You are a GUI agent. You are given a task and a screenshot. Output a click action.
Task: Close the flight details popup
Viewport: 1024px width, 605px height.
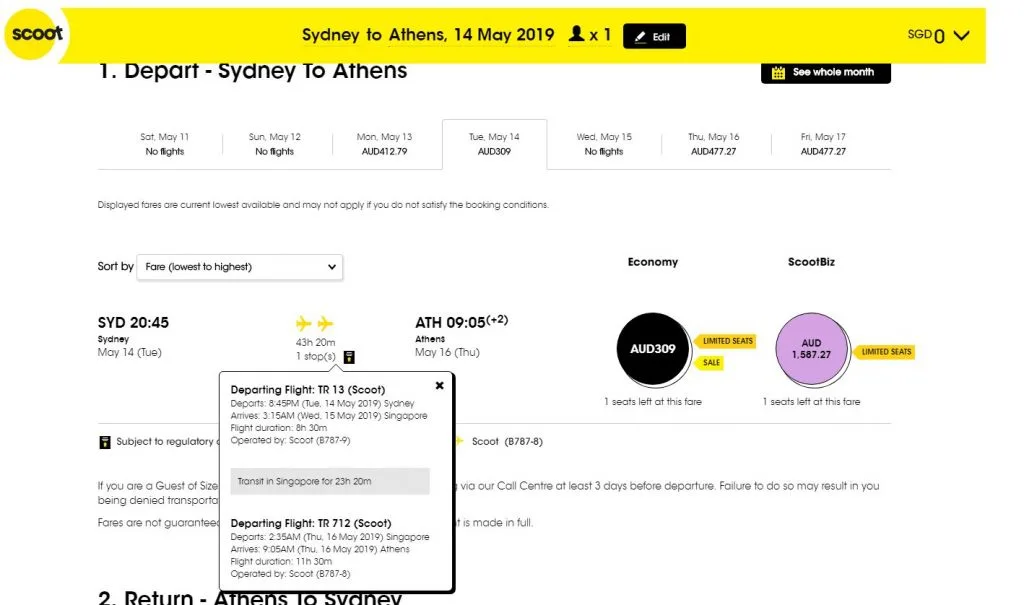coord(440,385)
